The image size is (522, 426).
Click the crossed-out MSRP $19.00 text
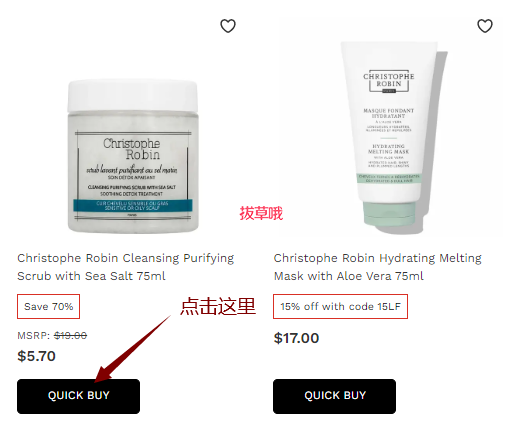coord(70,335)
